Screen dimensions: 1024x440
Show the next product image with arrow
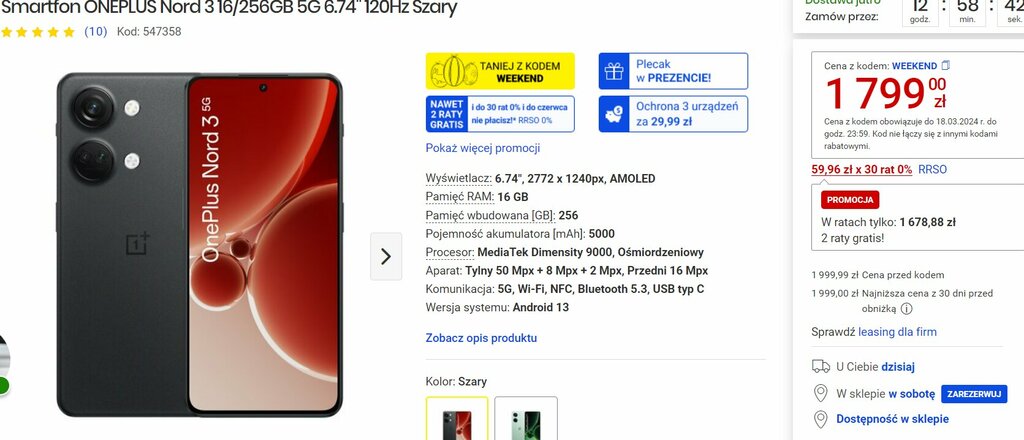click(x=386, y=257)
